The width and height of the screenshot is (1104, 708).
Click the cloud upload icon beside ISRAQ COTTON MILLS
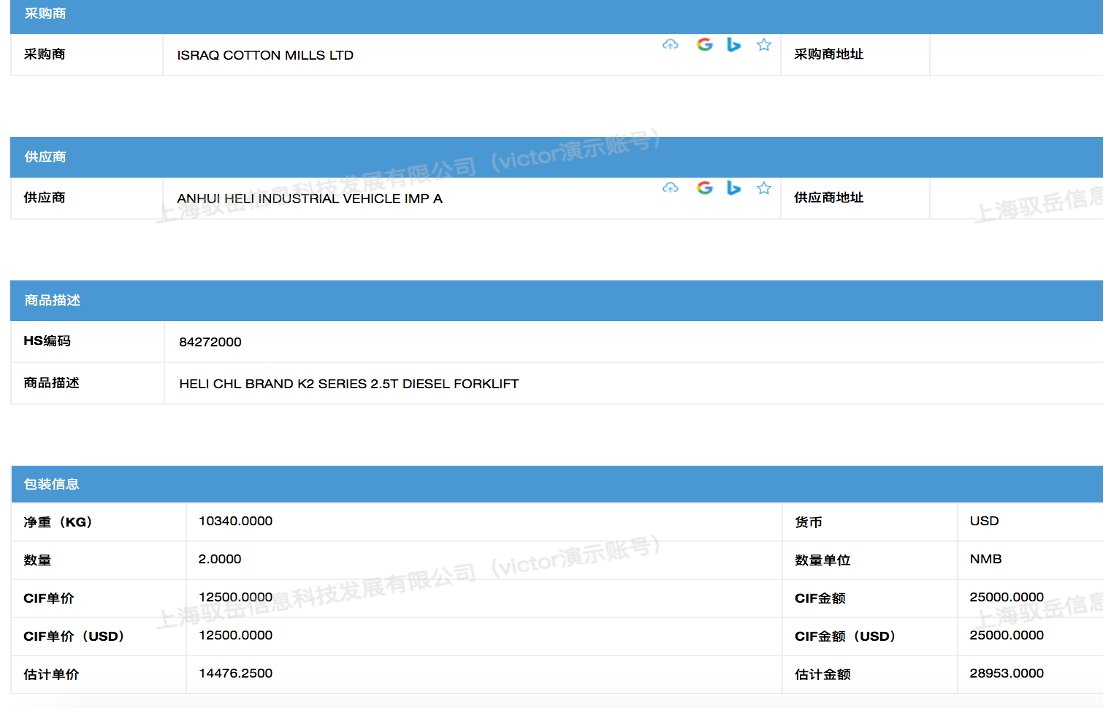tap(670, 45)
